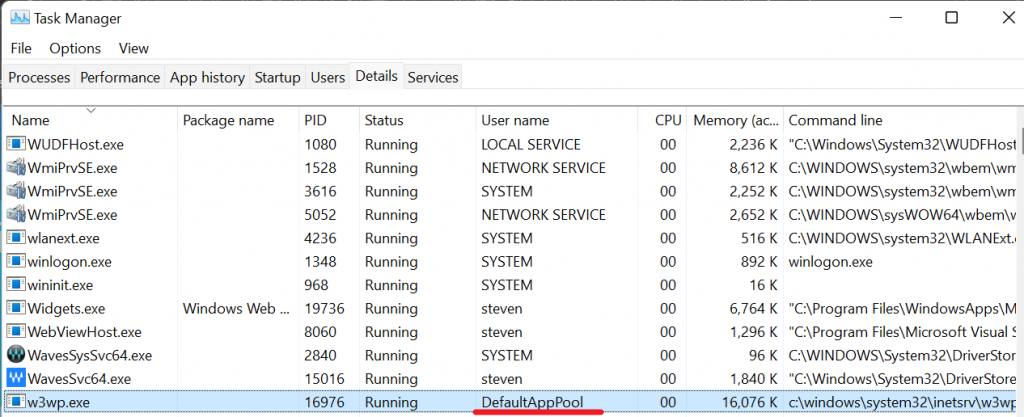Select the wlanext.exe process name
Screen dimensions: 1024x417
click(x=63, y=238)
